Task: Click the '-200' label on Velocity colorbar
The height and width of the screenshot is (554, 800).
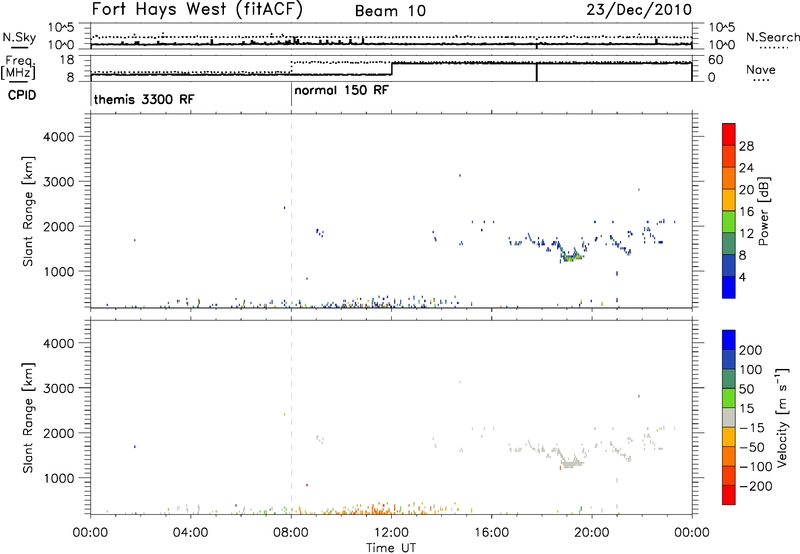Action: point(755,486)
